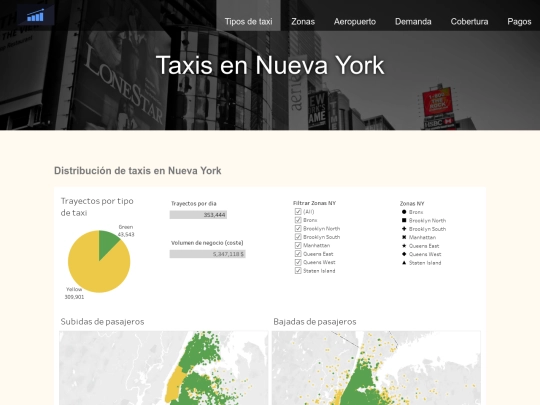Toggle Queens West filter checkbox
Image resolution: width=540 pixels, height=405 pixels.
click(x=298, y=262)
